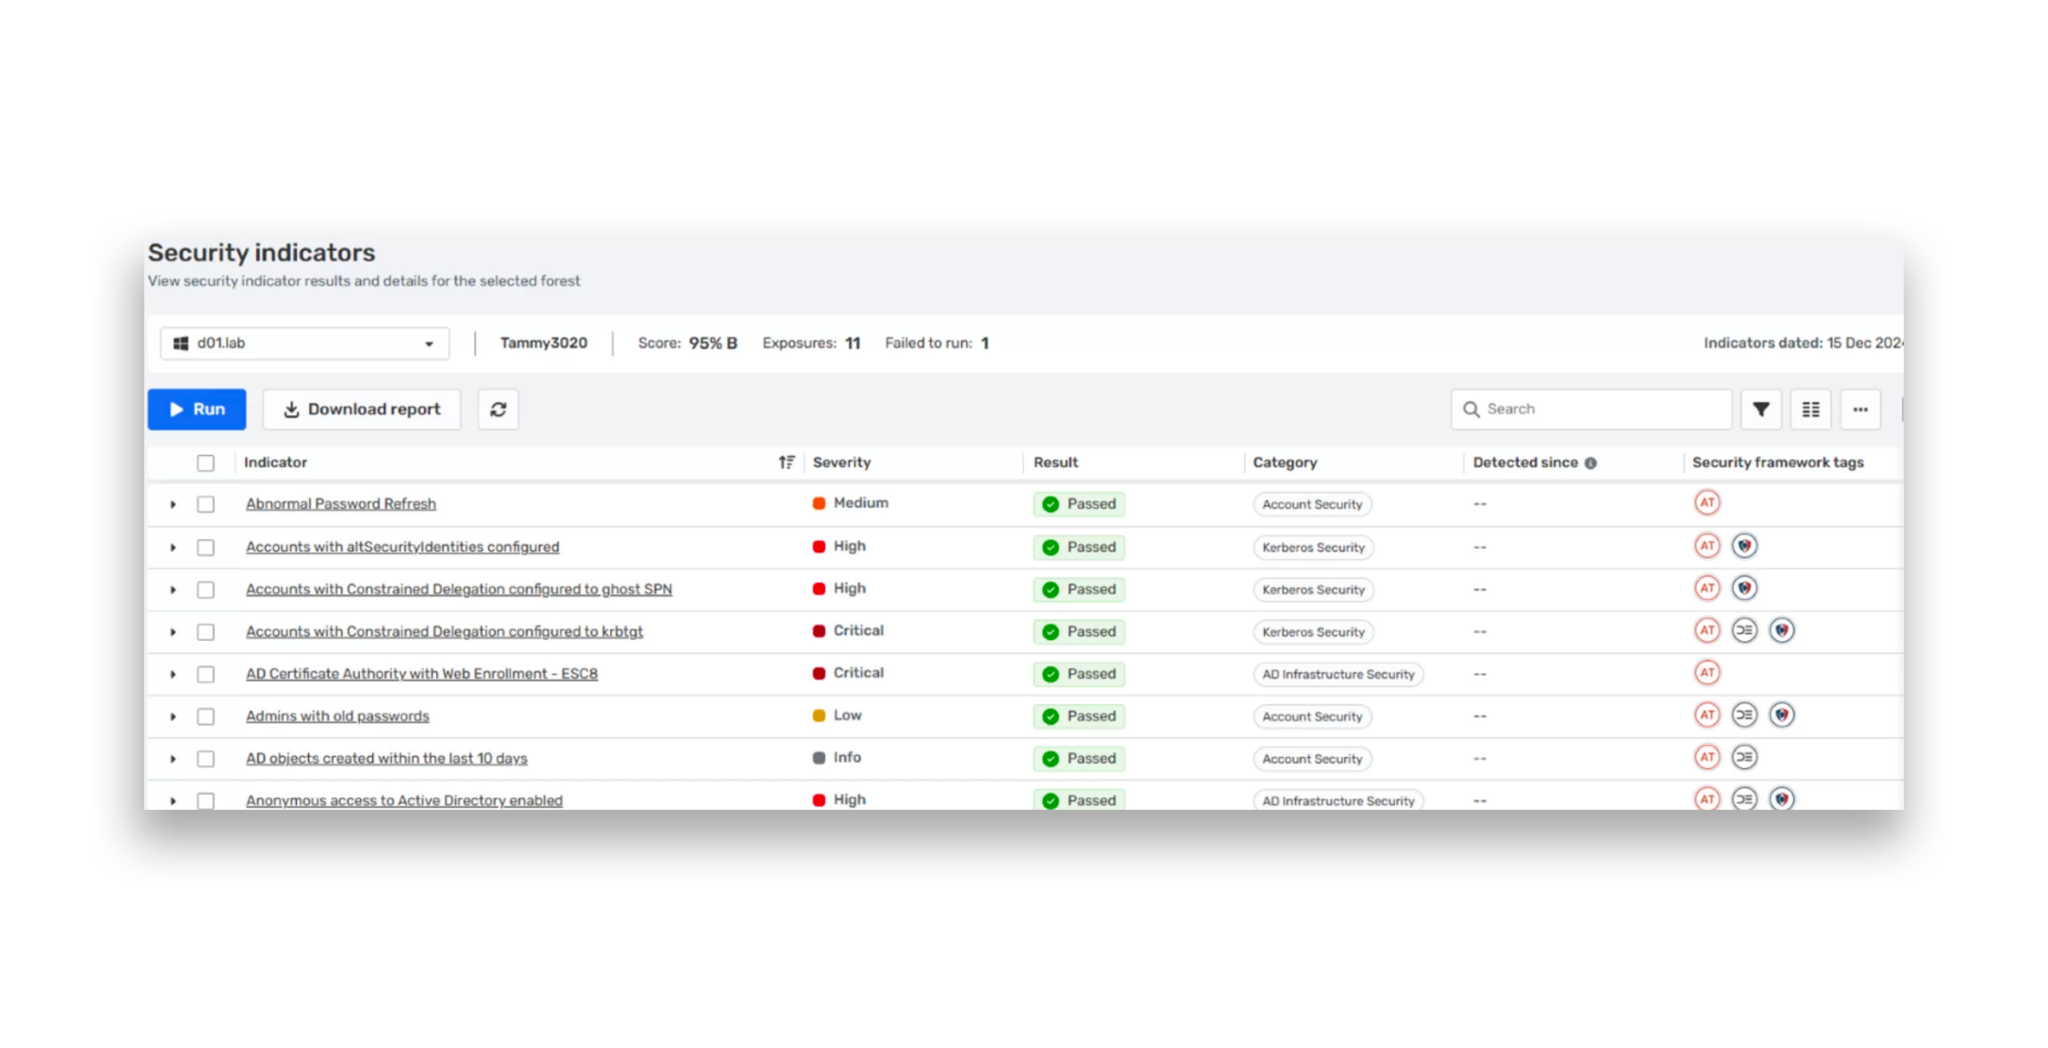Click the refresh indicators icon
The width and height of the screenshot is (2048, 1048).
coord(497,409)
